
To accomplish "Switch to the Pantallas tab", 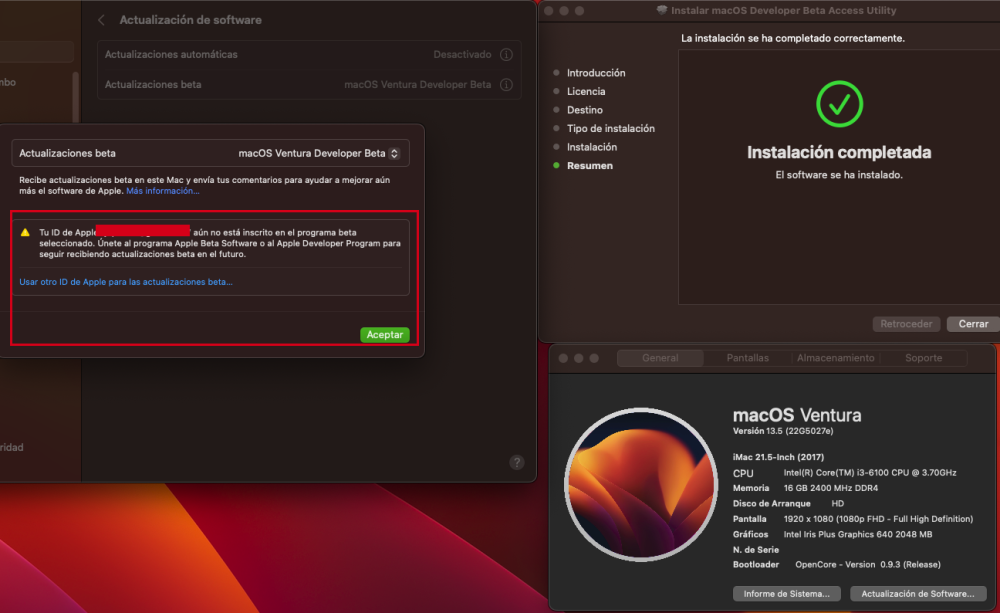I will pyautogui.click(x=747, y=358).
